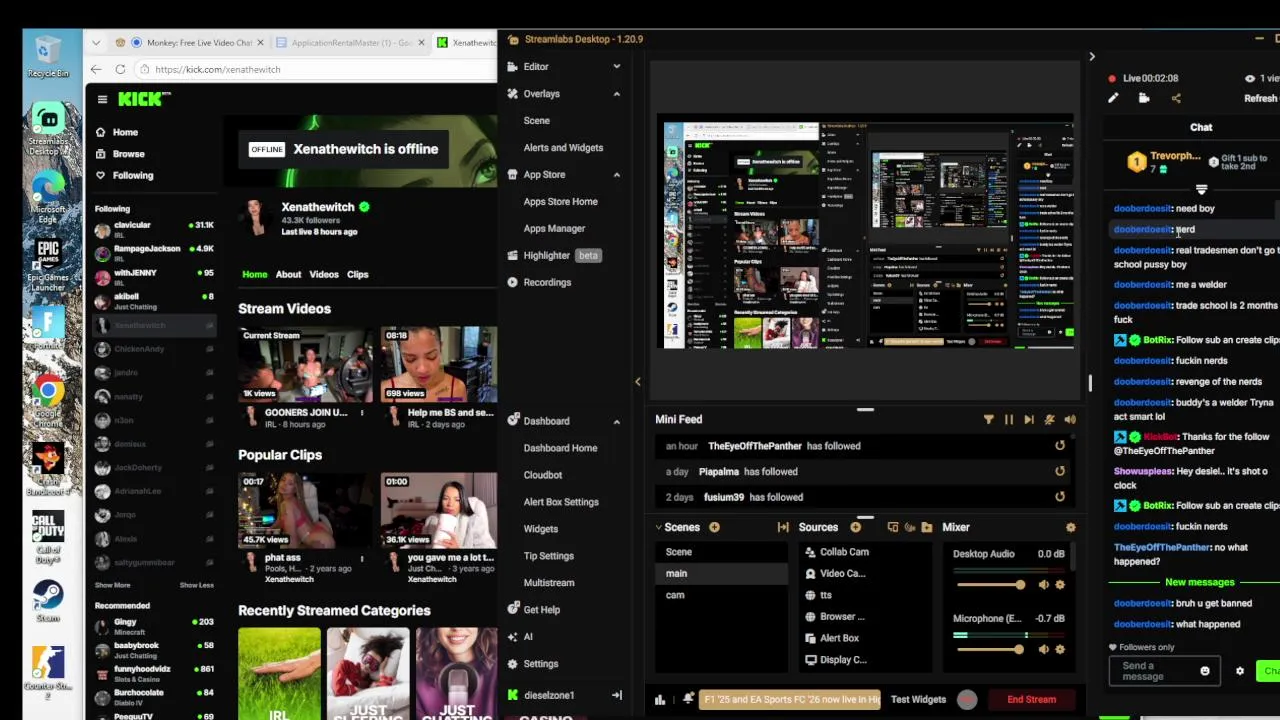Switch to the About tab on Kick
This screenshot has height=720, width=1280.
[x=288, y=274]
